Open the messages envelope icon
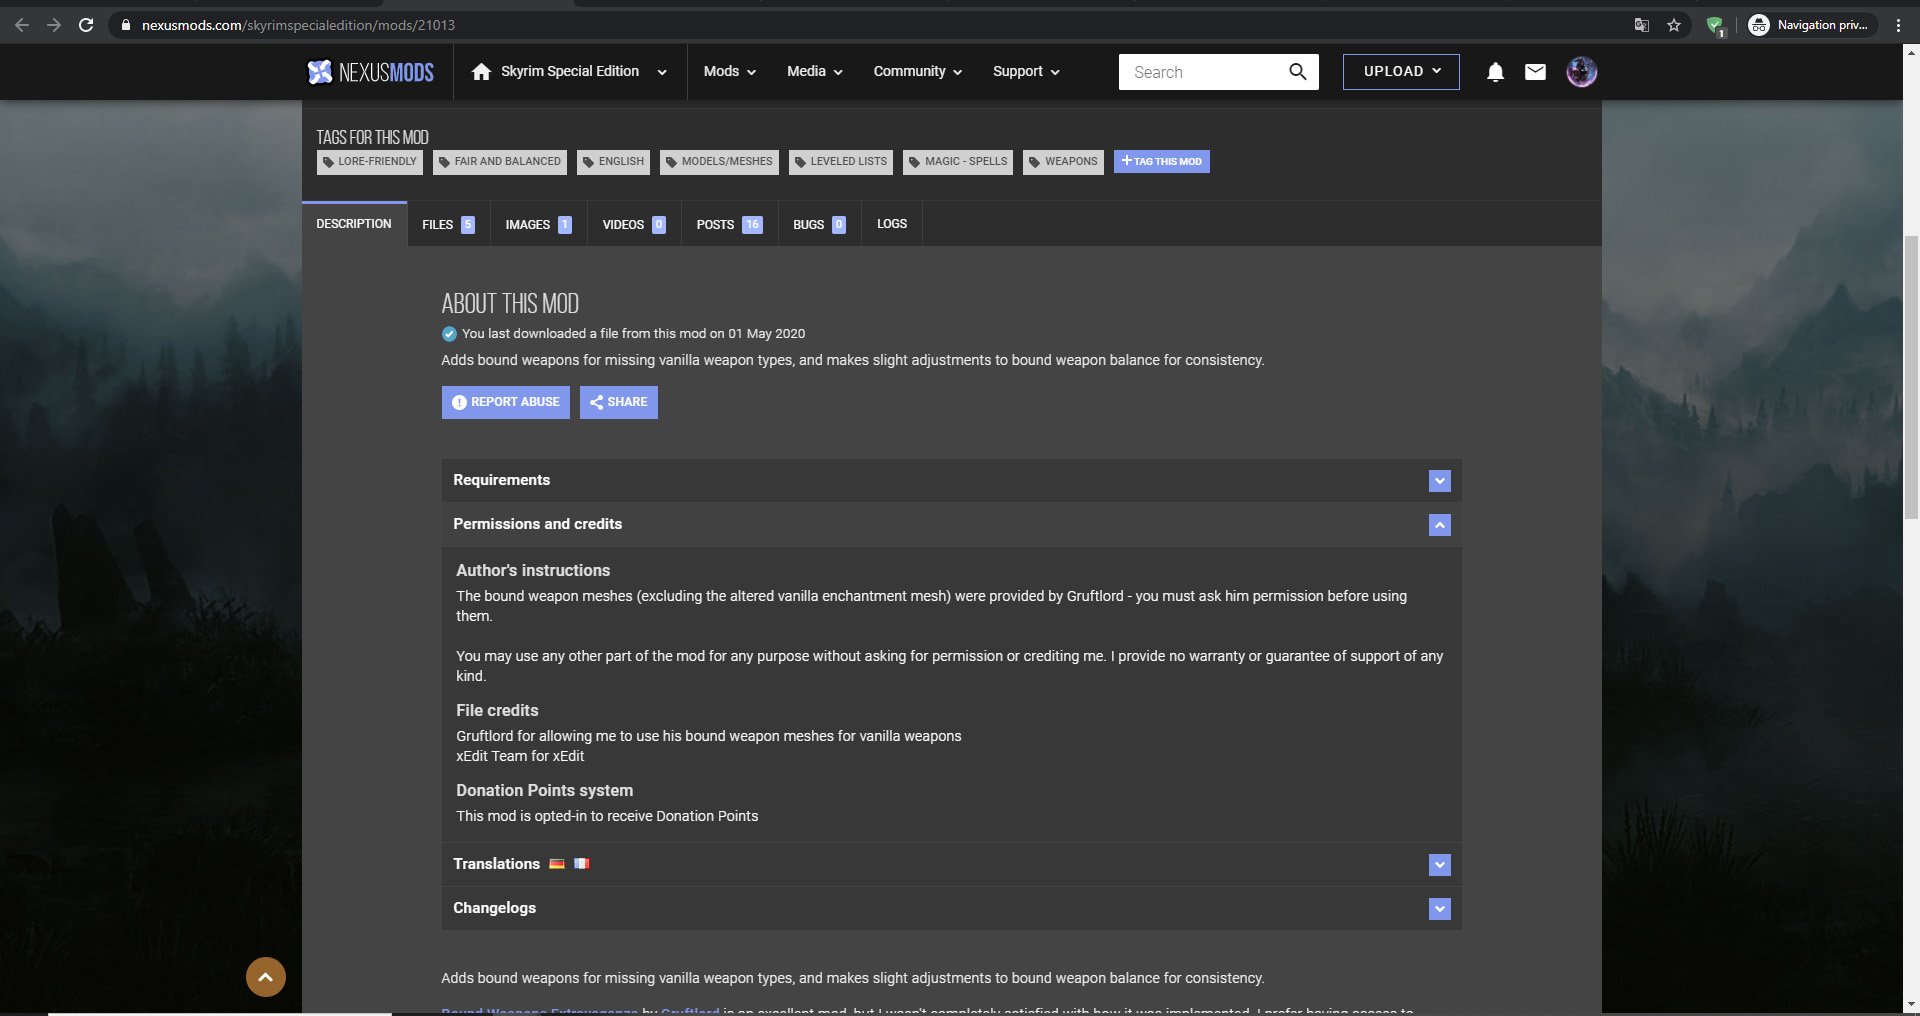 pos(1535,72)
